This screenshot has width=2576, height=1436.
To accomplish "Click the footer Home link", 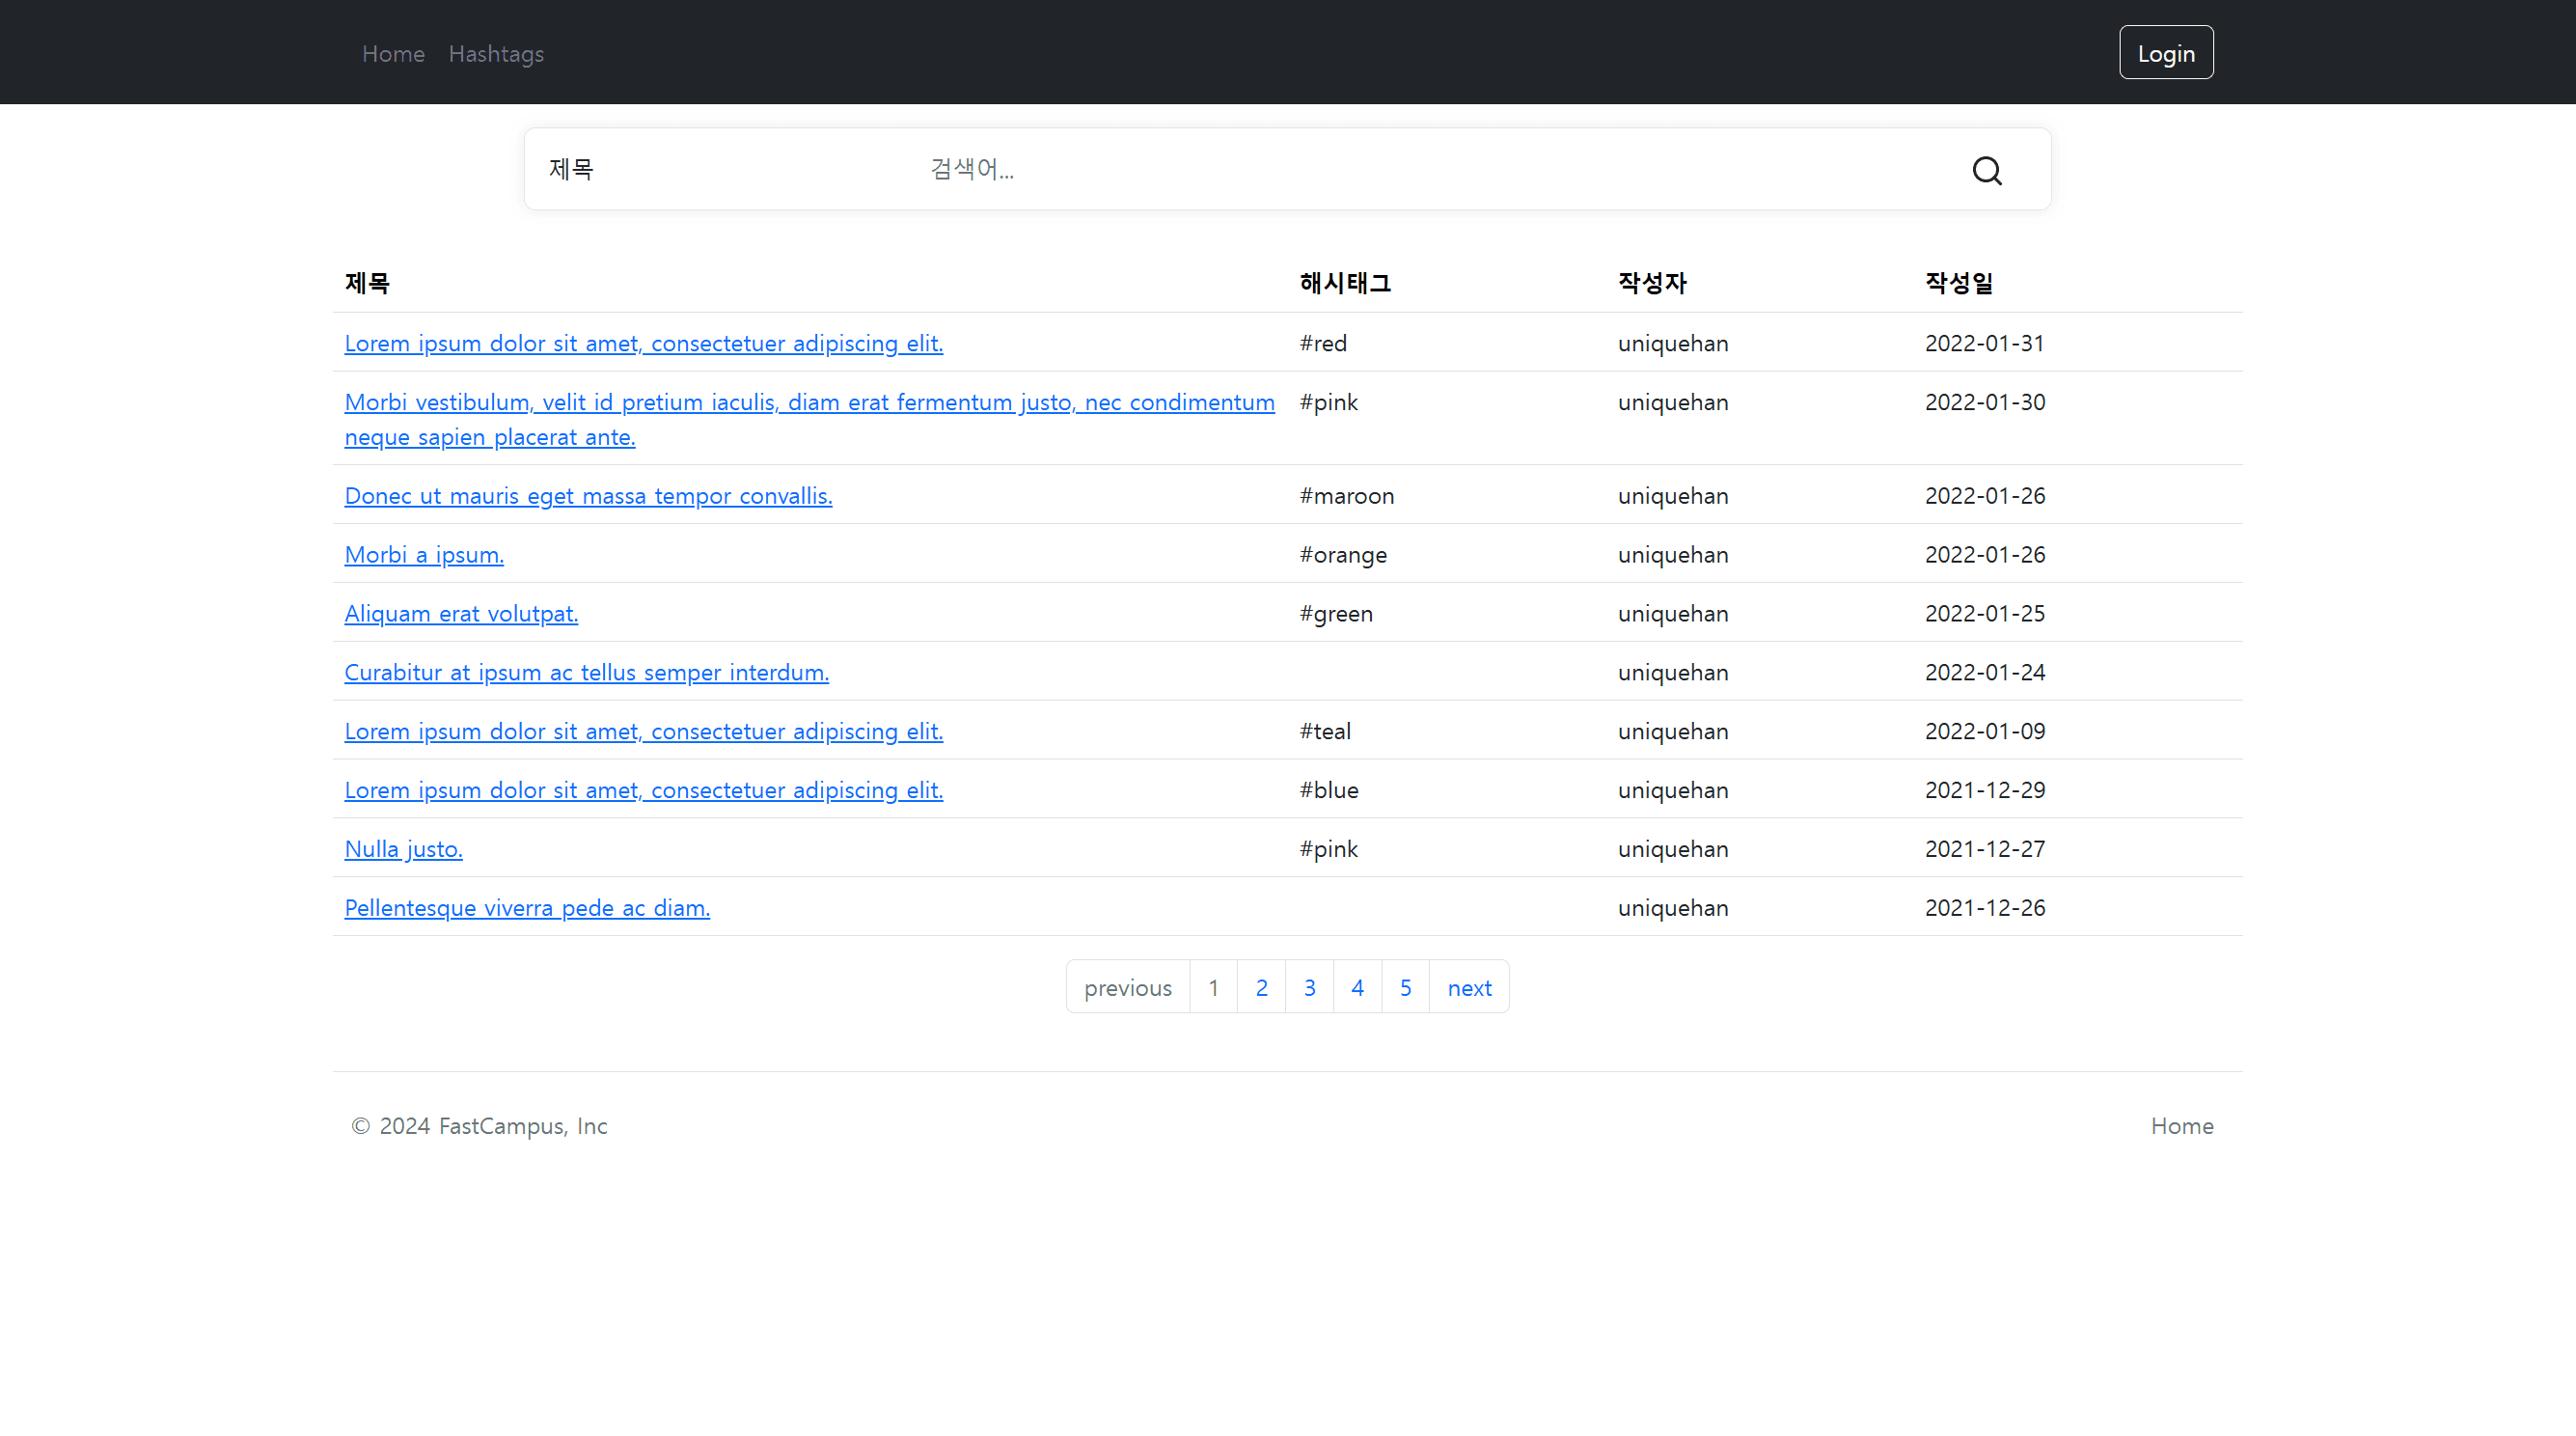I will tap(2181, 1126).
